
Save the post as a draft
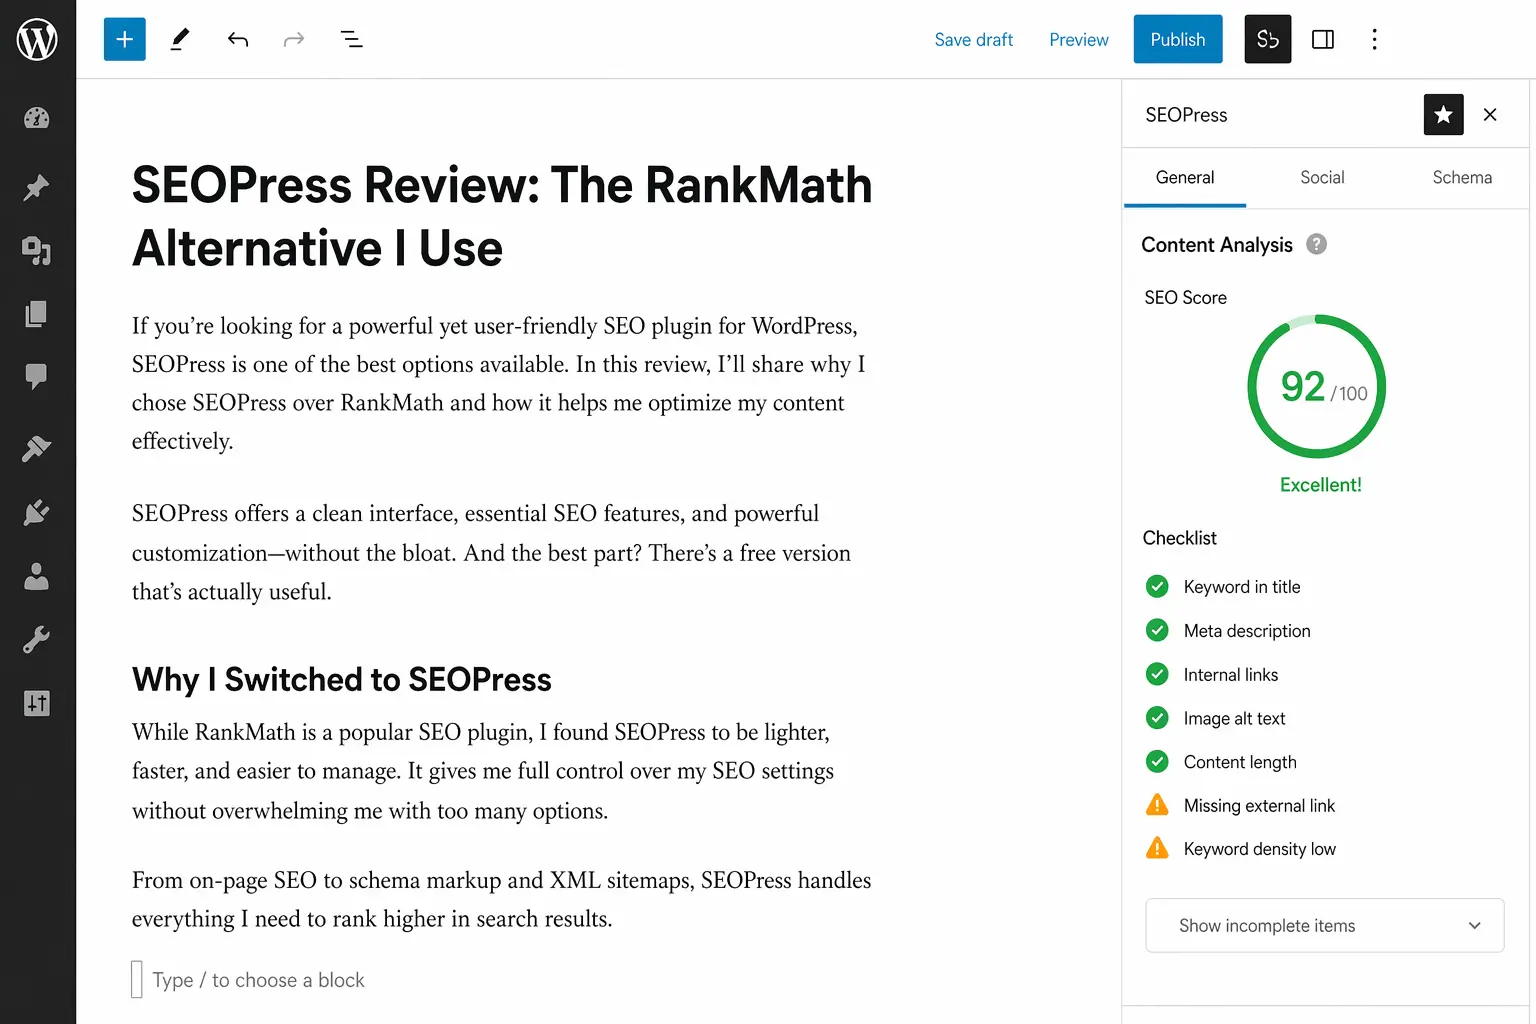coord(974,39)
